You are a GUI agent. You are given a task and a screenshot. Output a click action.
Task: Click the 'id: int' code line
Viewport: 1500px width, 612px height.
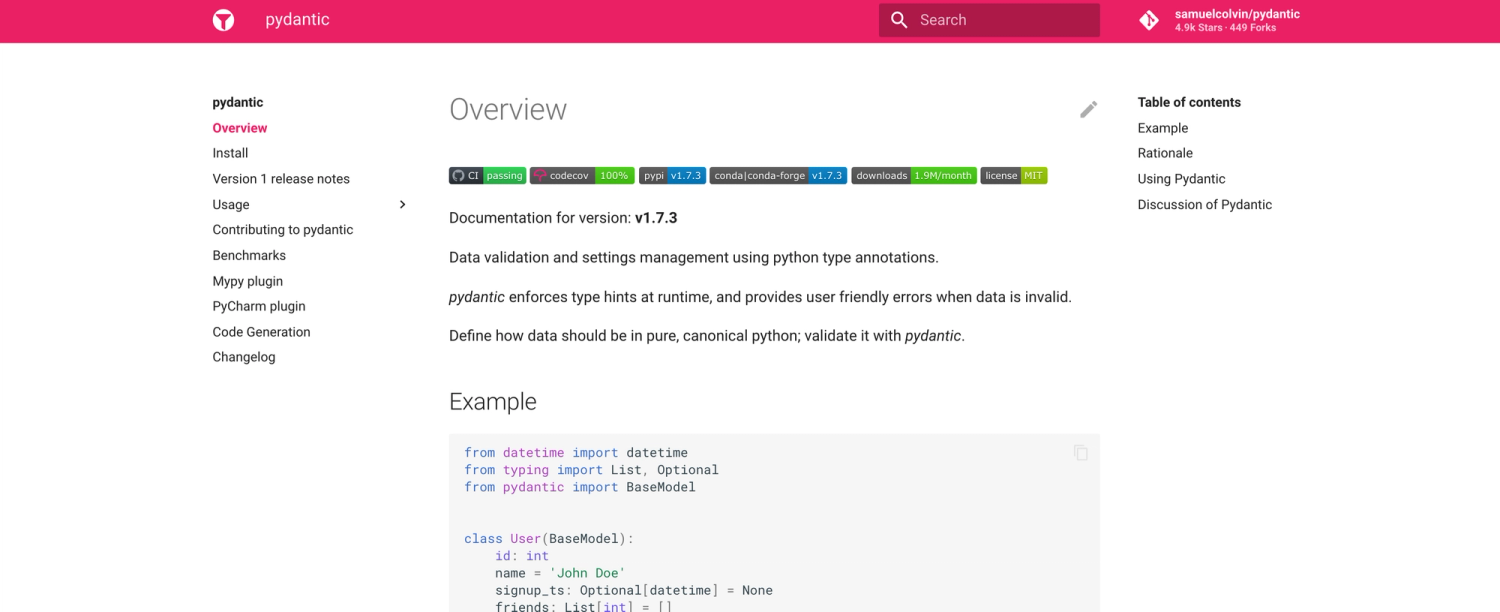coord(522,556)
